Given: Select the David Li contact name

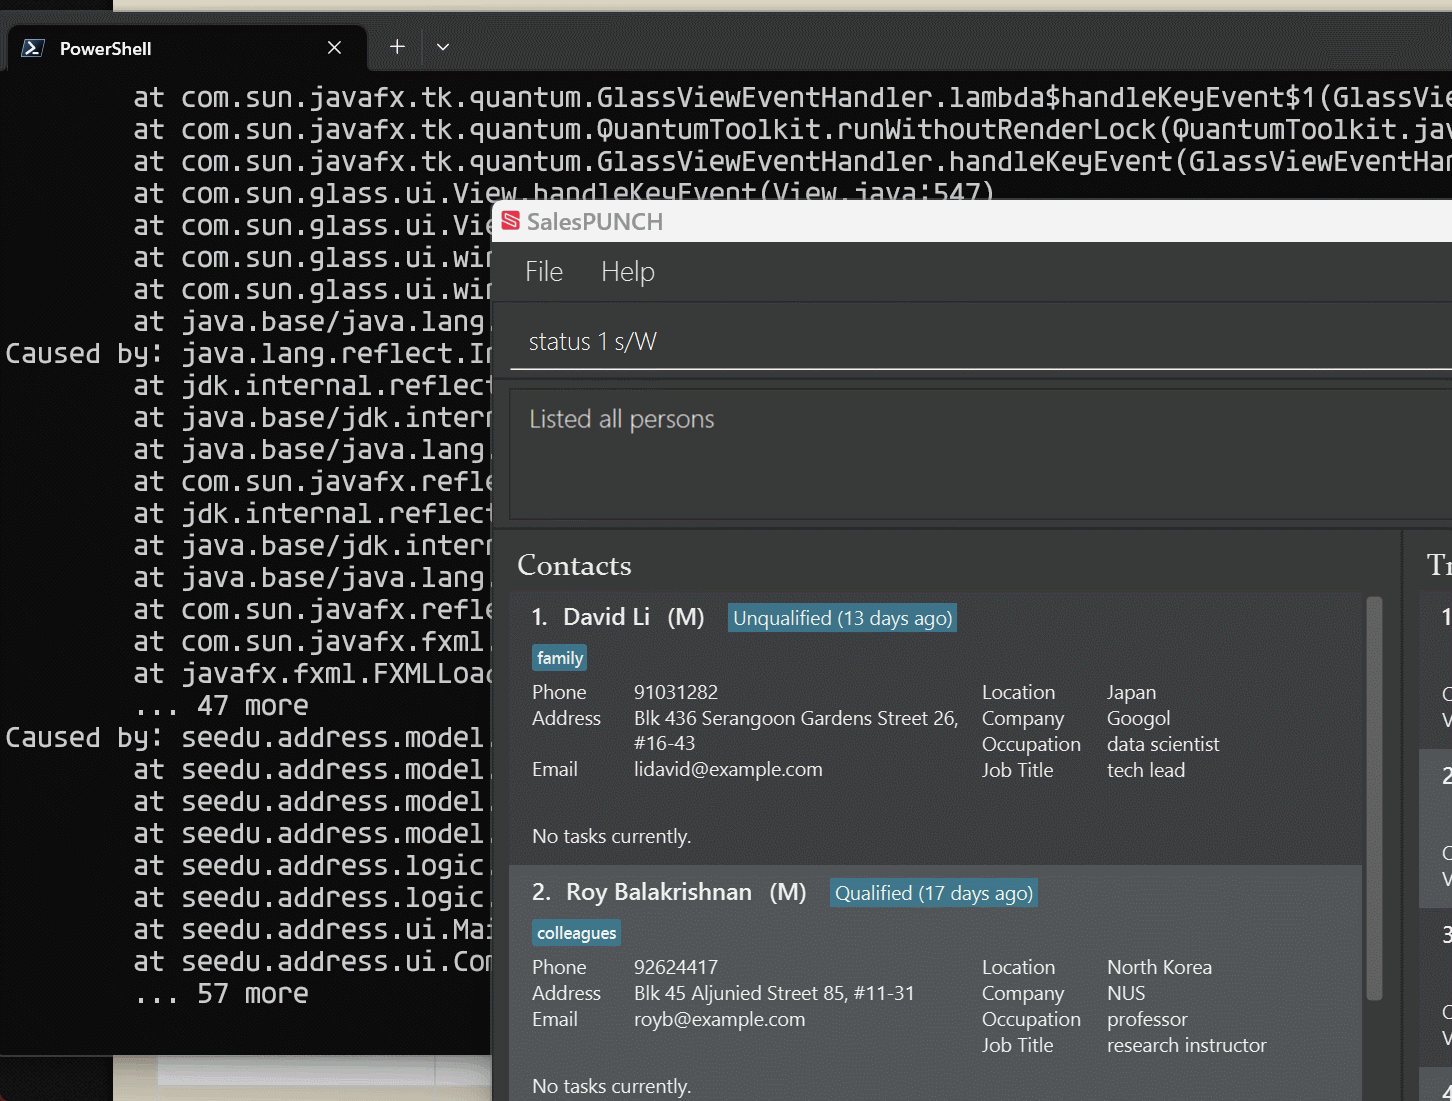Looking at the screenshot, I should point(606,617).
